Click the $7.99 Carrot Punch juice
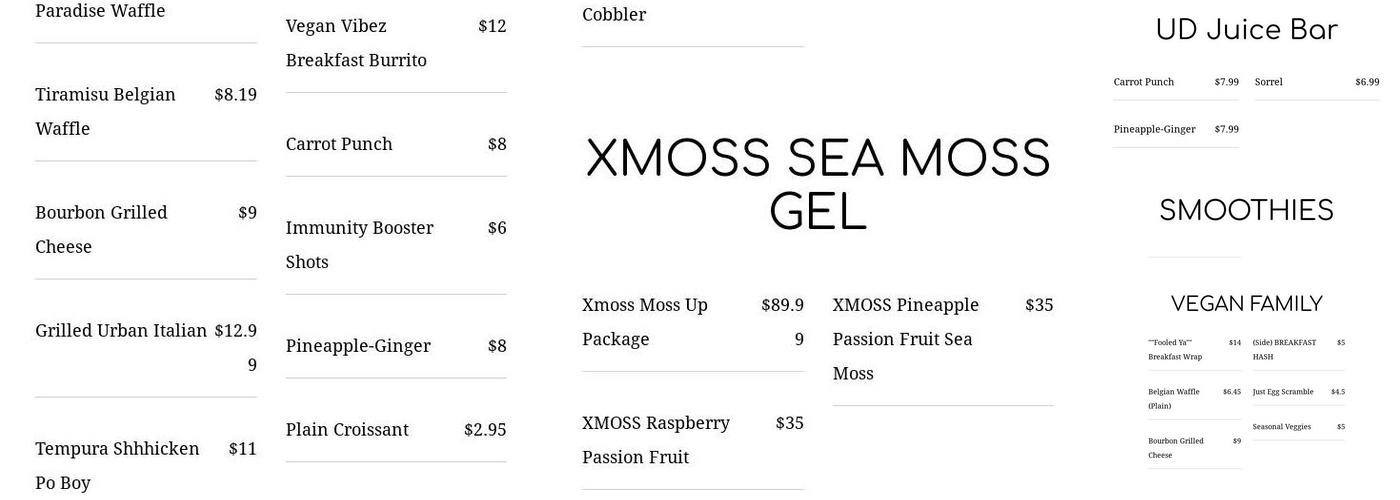The image size is (1400, 500). [1144, 82]
